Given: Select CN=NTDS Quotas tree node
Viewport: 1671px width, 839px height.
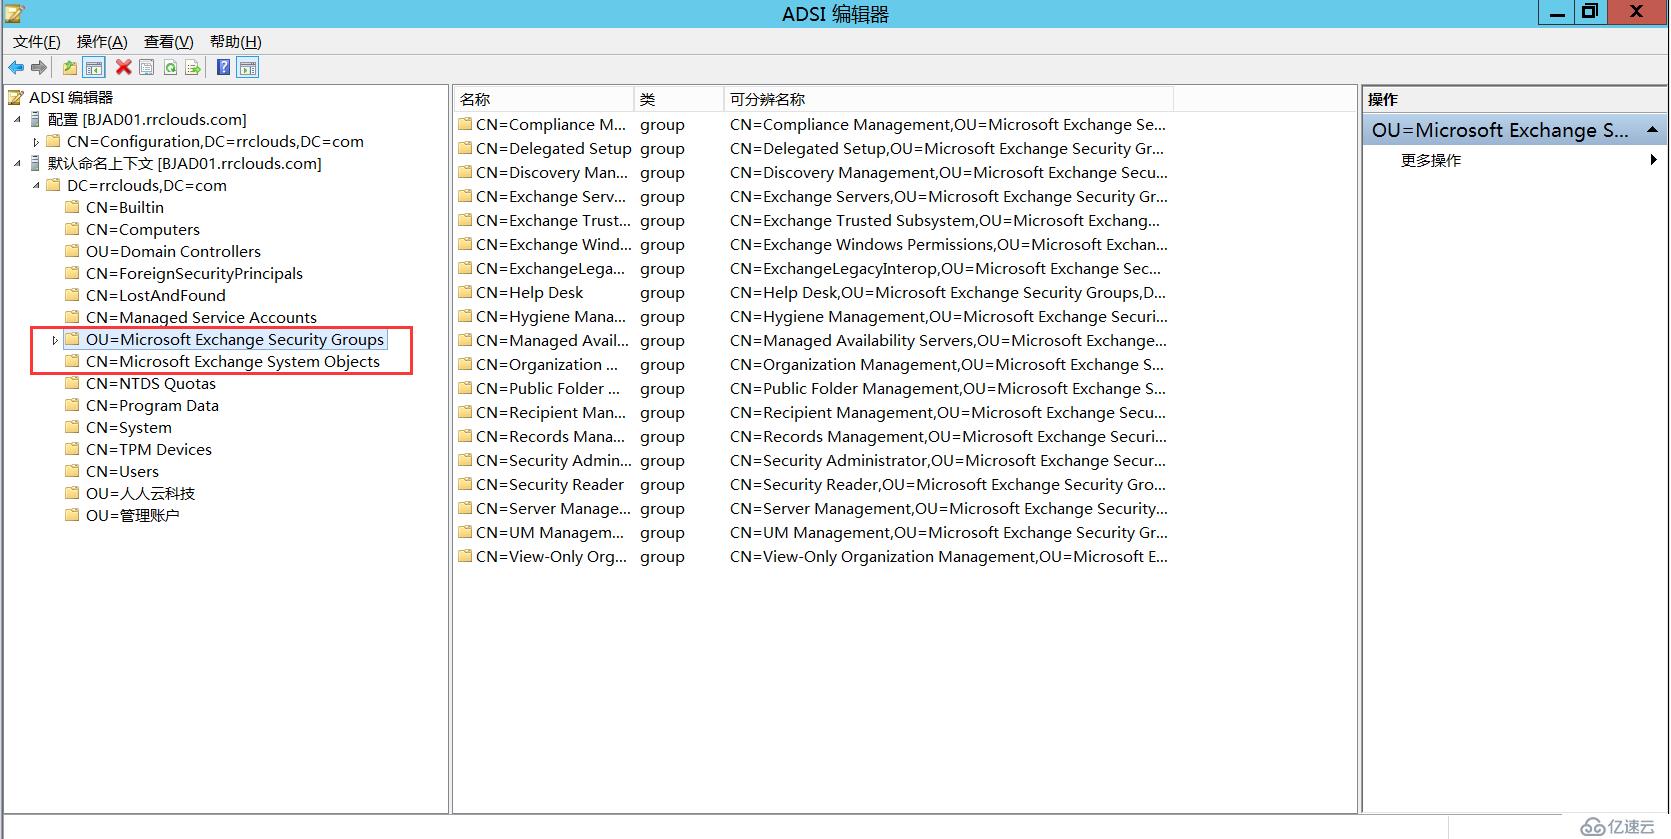Looking at the screenshot, I should pos(151,383).
